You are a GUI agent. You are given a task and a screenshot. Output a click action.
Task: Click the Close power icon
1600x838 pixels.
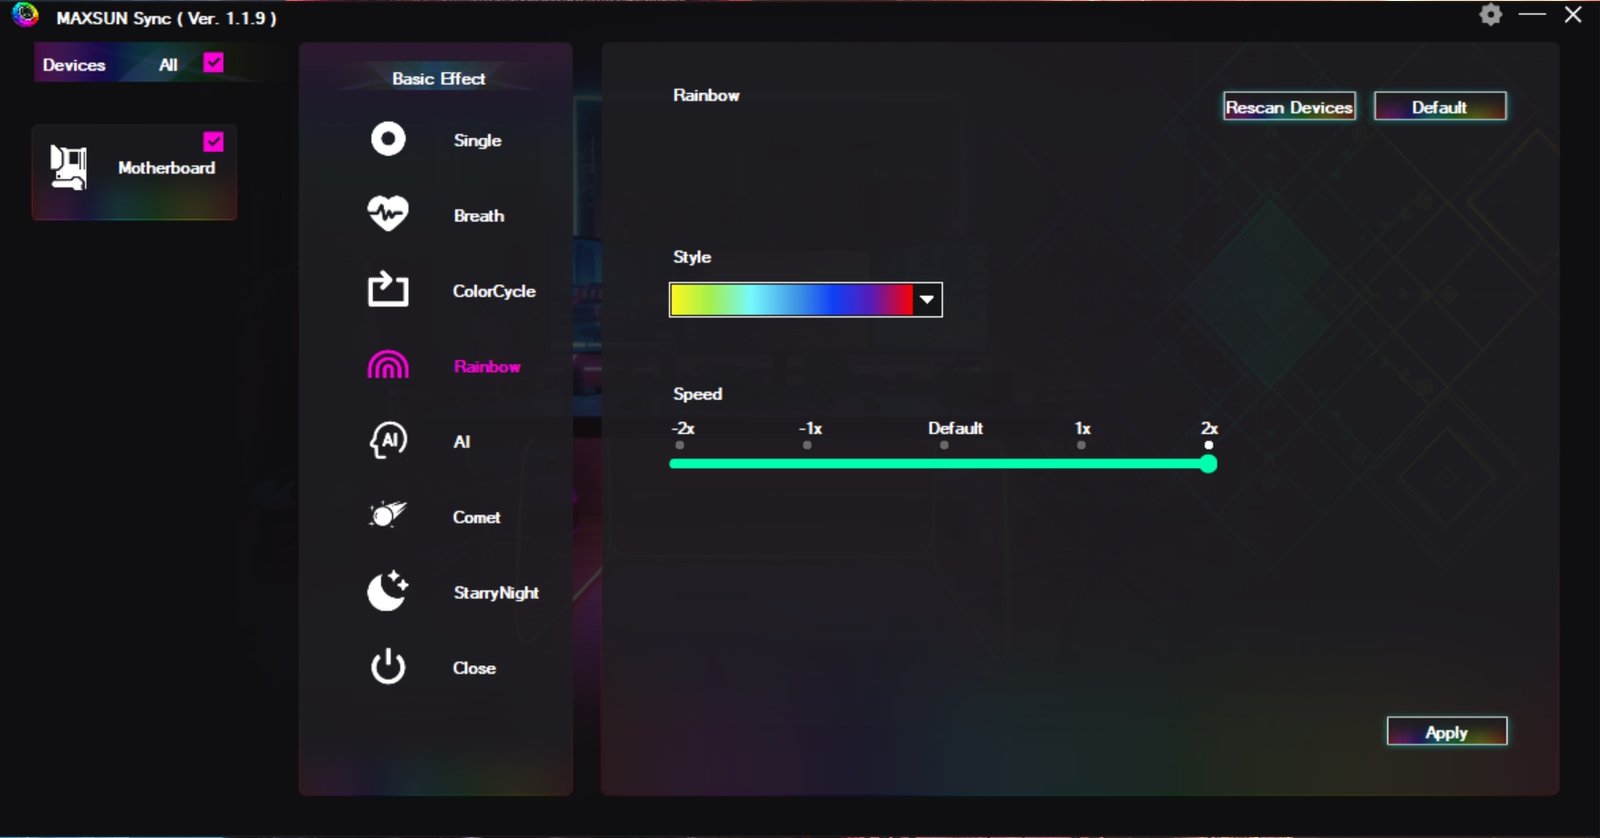pos(388,666)
